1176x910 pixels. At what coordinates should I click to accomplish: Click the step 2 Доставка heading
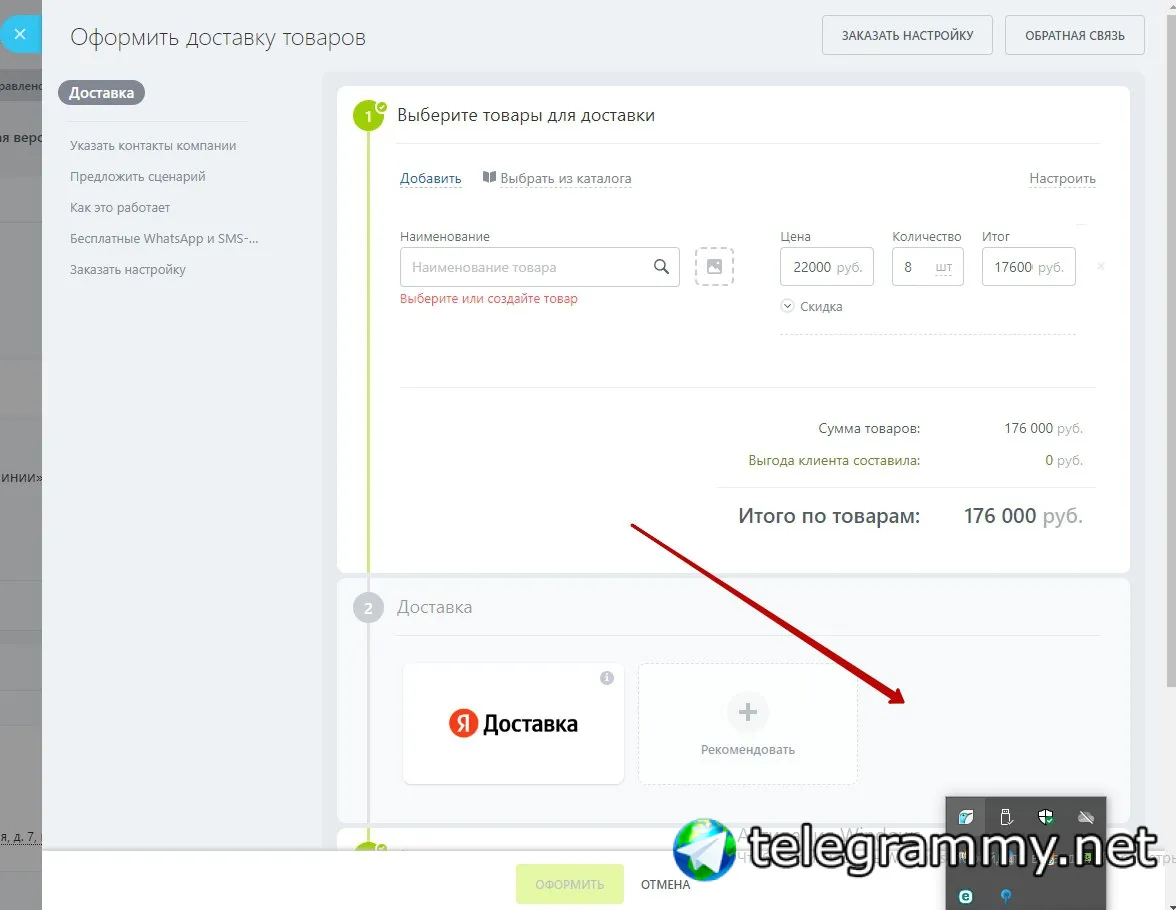point(434,607)
